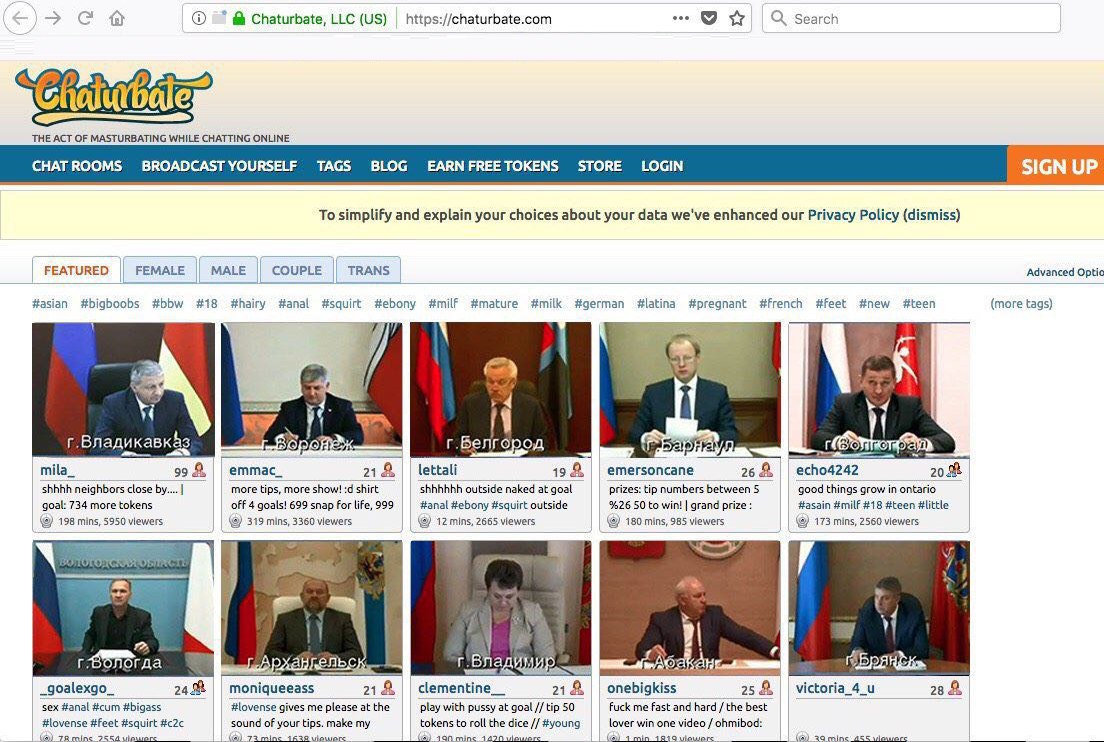The height and width of the screenshot is (742, 1104).
Task: Switch to the COUPLE tab
Action: tap(296, 270)
